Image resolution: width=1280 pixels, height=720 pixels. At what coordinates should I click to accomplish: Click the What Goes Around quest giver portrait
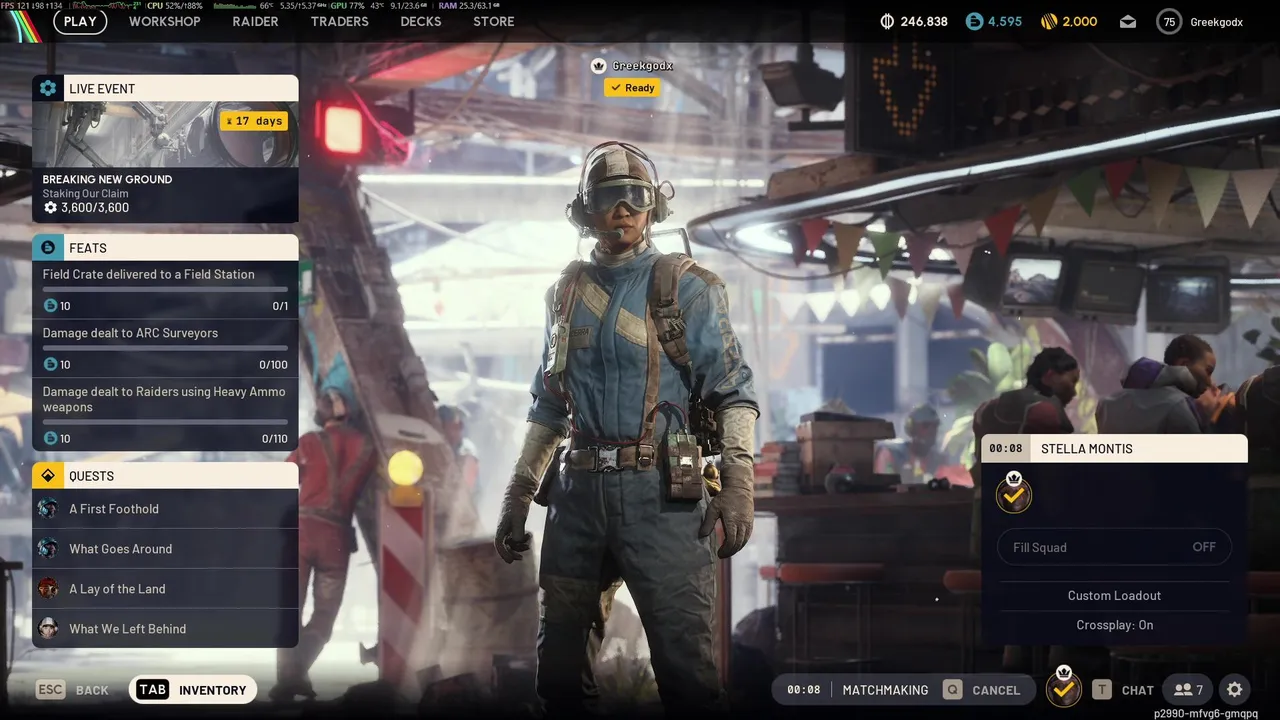(x=48, y=549)
